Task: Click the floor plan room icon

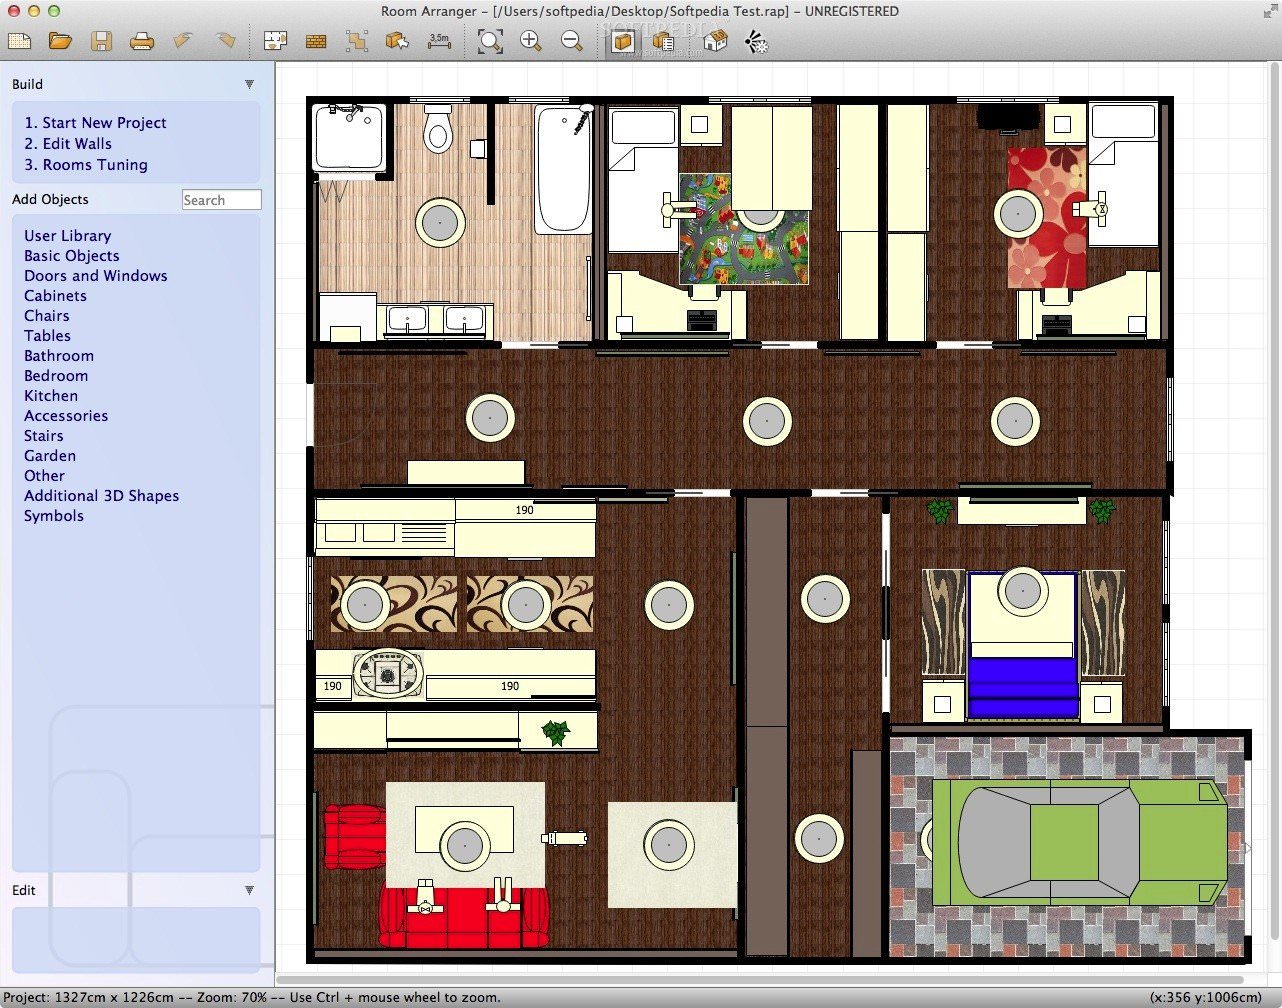Action: tap(275, 41)
